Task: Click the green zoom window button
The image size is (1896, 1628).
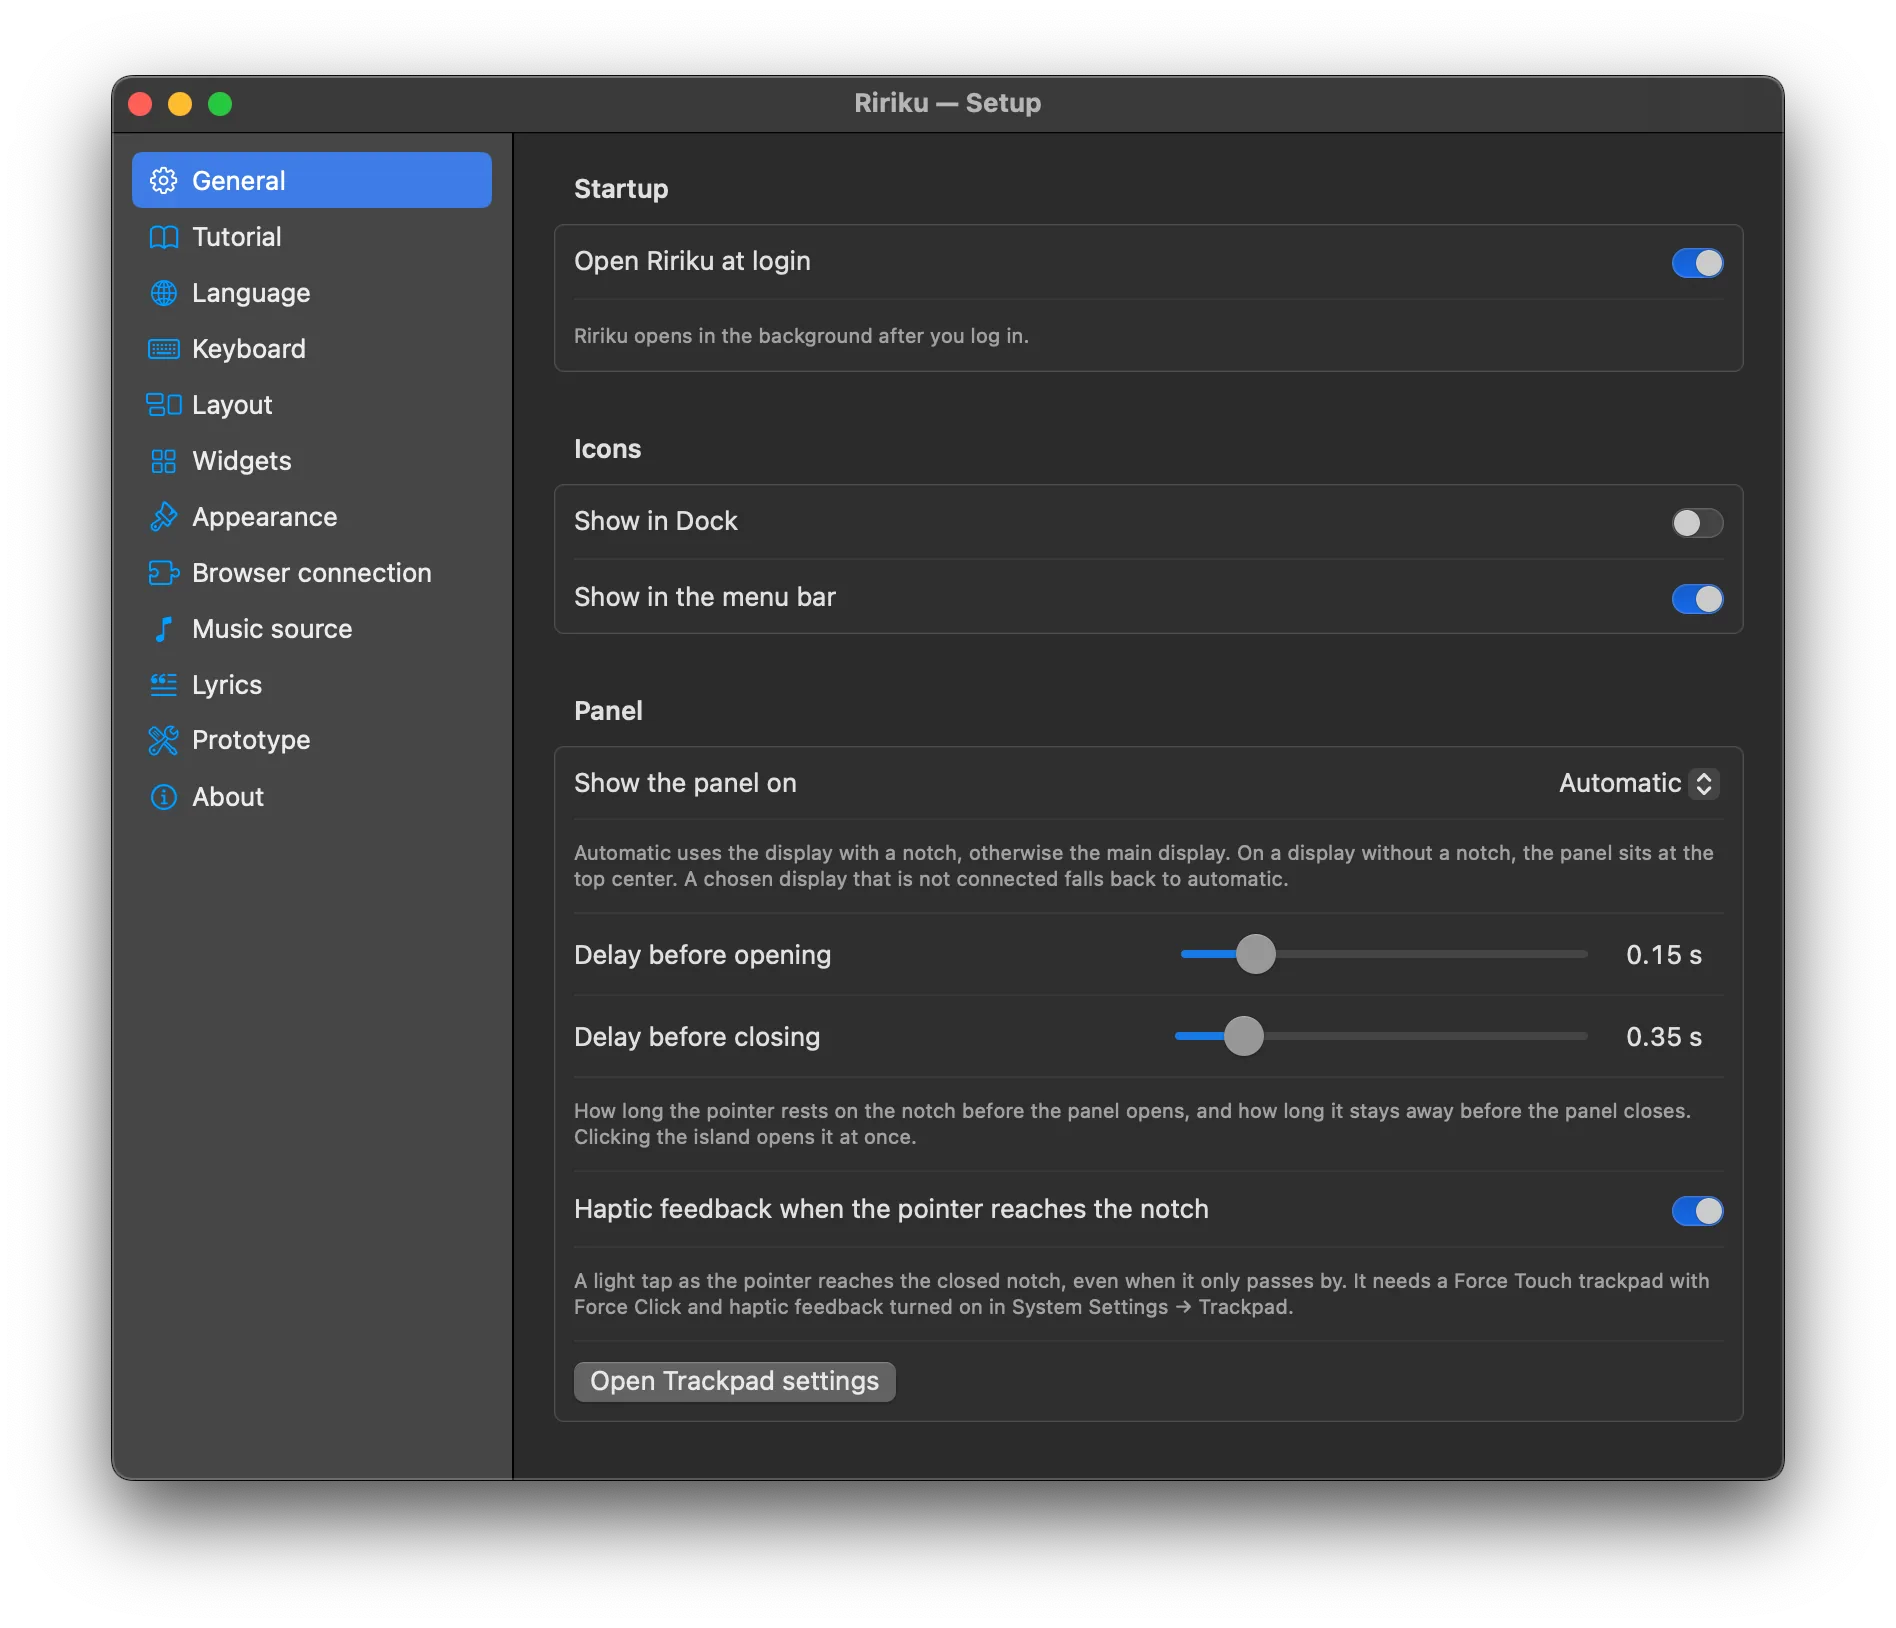Action: tap(220, 104)
